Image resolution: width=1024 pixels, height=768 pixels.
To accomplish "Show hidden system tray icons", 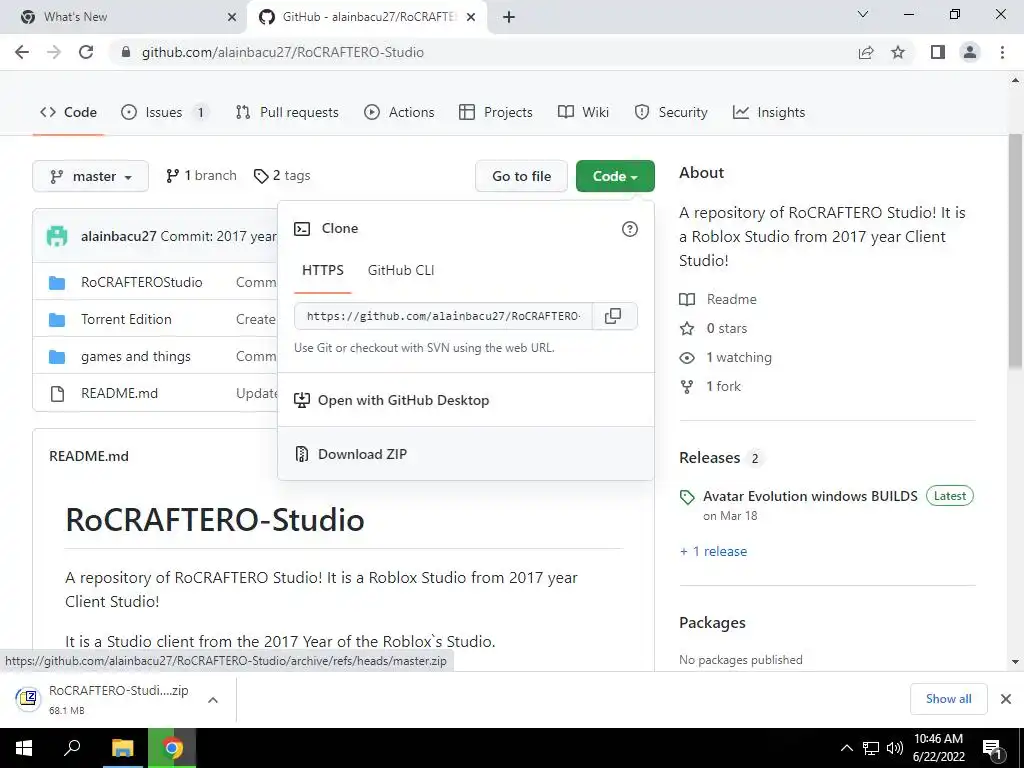I will 846,748.
